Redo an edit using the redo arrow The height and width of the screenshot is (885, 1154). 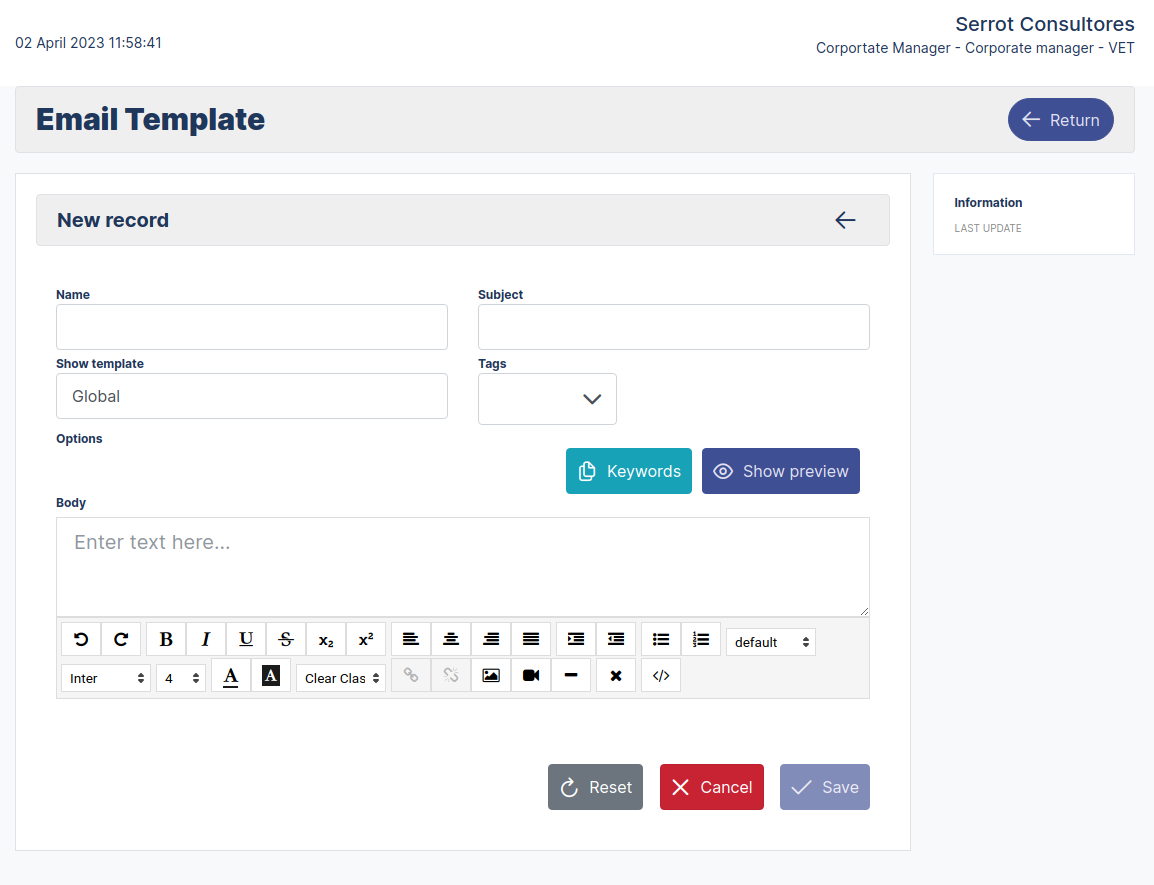pos(121,639)
